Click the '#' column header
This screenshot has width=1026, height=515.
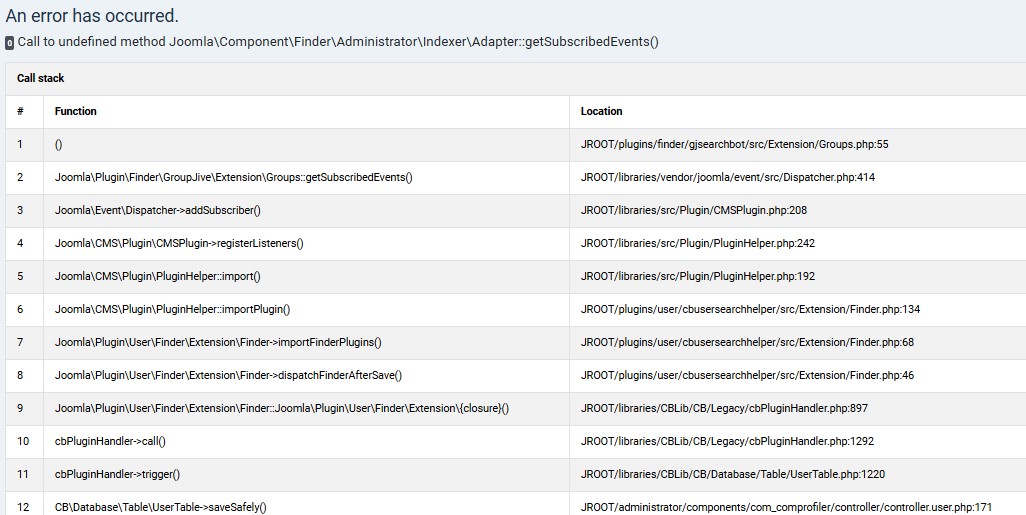(x=20, y=111)
